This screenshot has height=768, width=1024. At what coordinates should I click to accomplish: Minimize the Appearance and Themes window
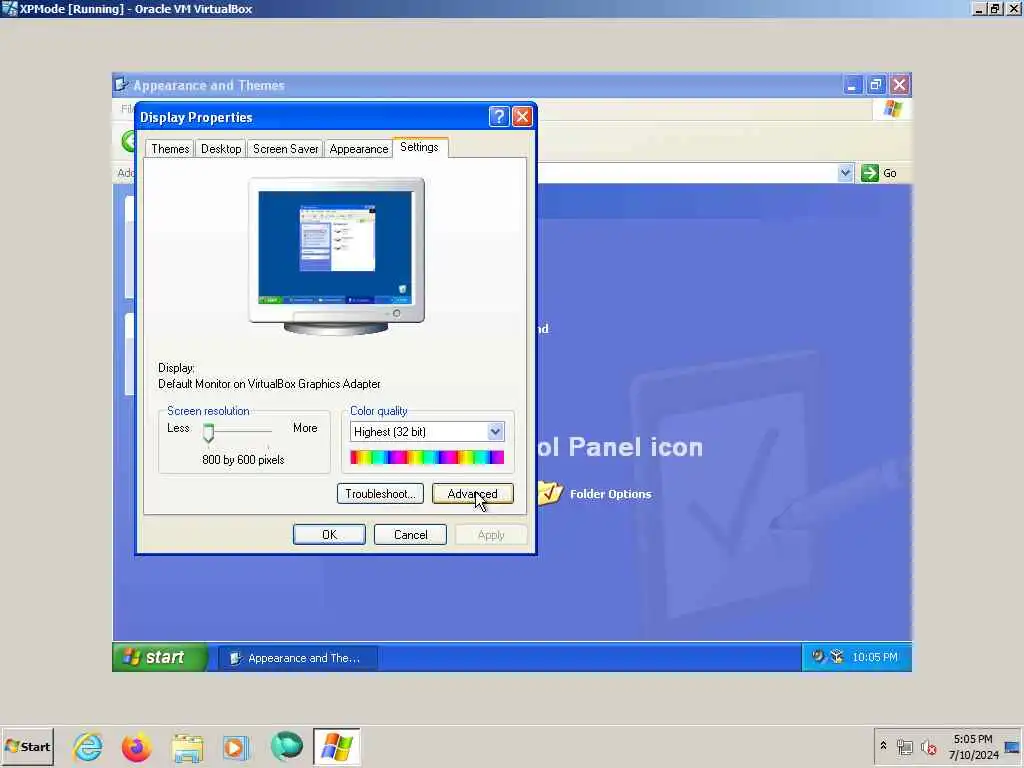pos(852,85)
